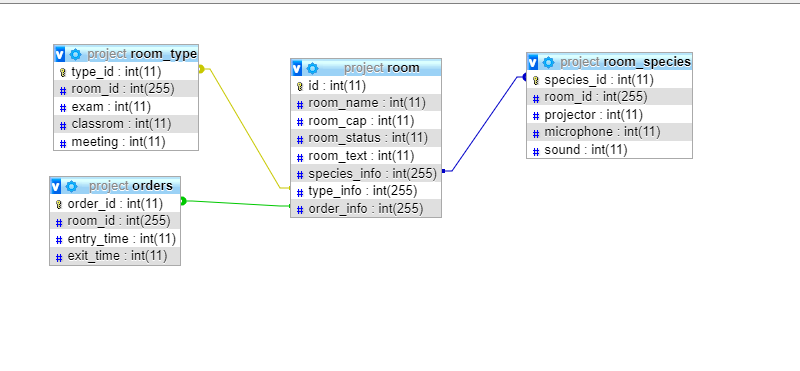Screen dimensions: 800x371
Task: Select the project orders table title
Action: 131,186
